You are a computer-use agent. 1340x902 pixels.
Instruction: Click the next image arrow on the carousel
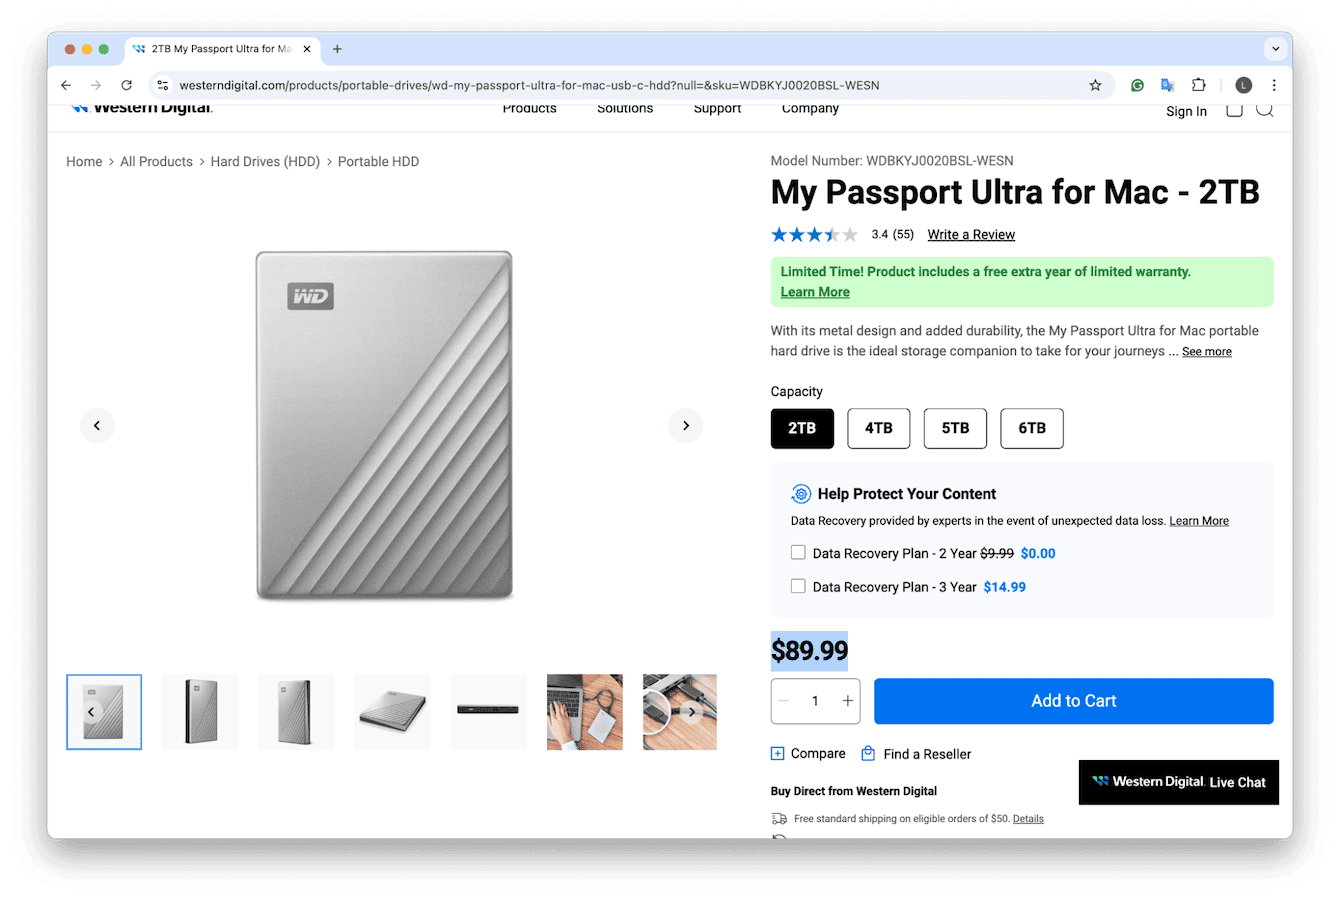tap(685, 425)
